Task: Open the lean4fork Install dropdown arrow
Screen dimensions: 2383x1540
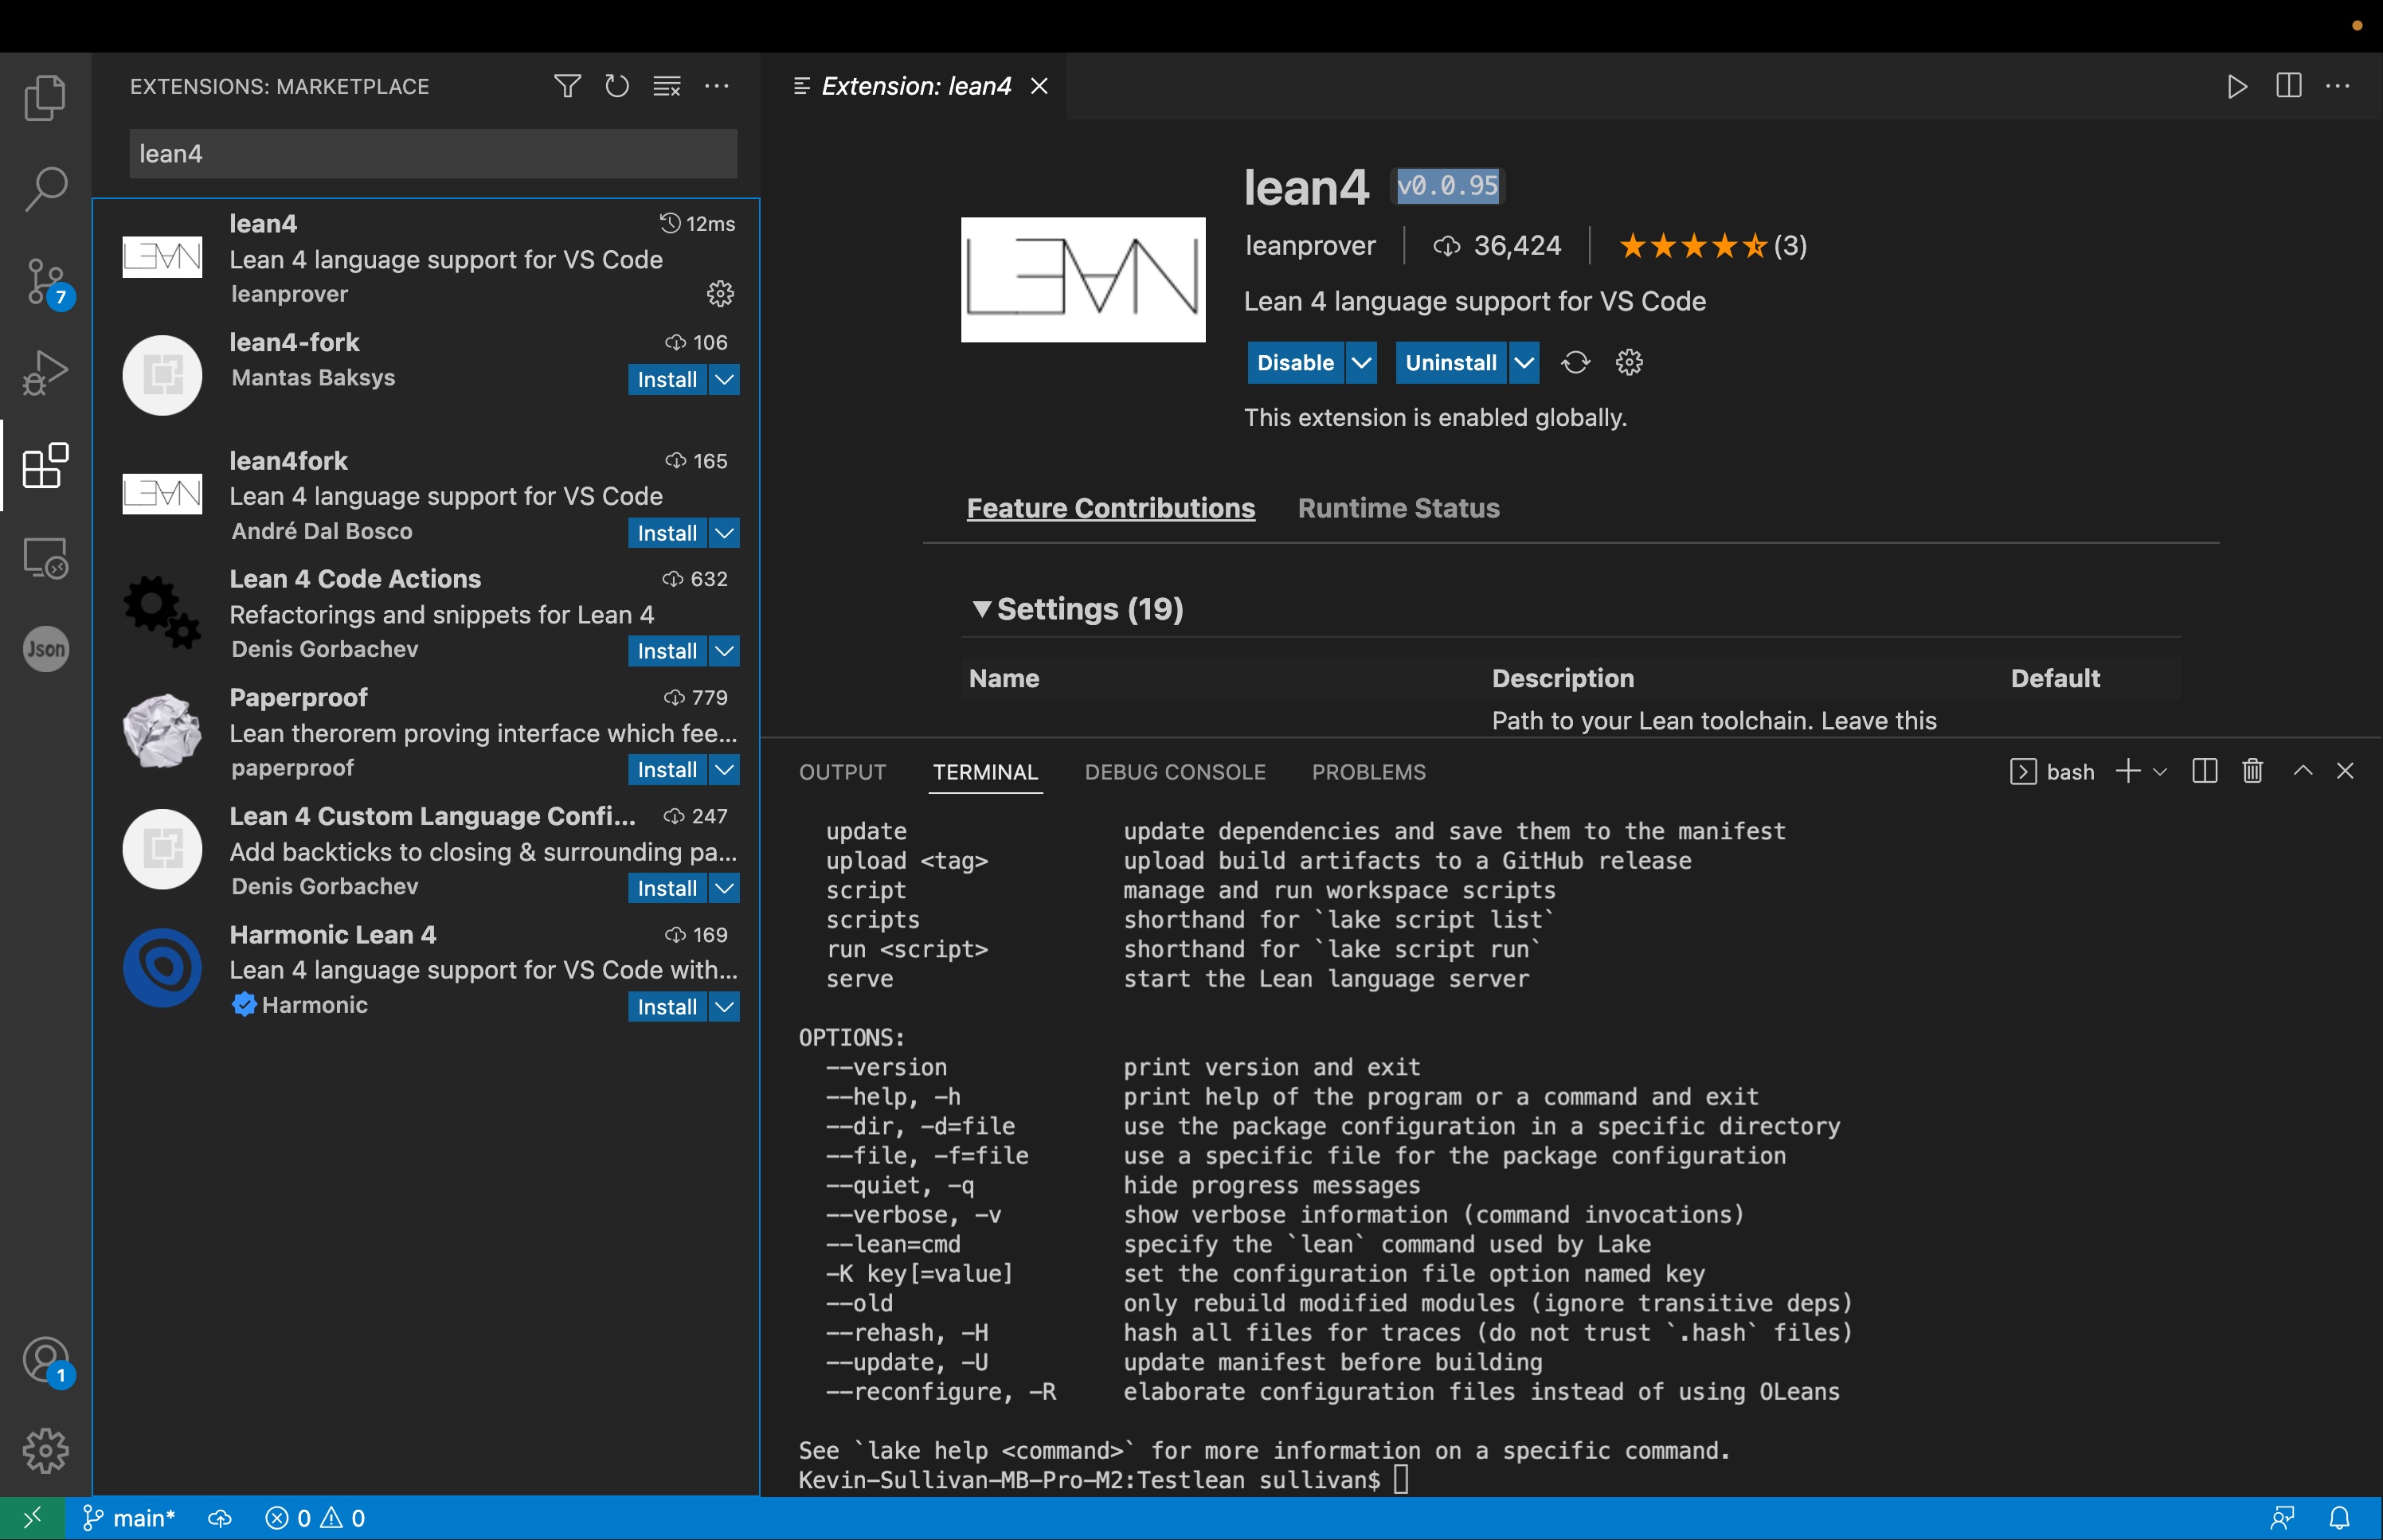Action: (x=725, y=533)
